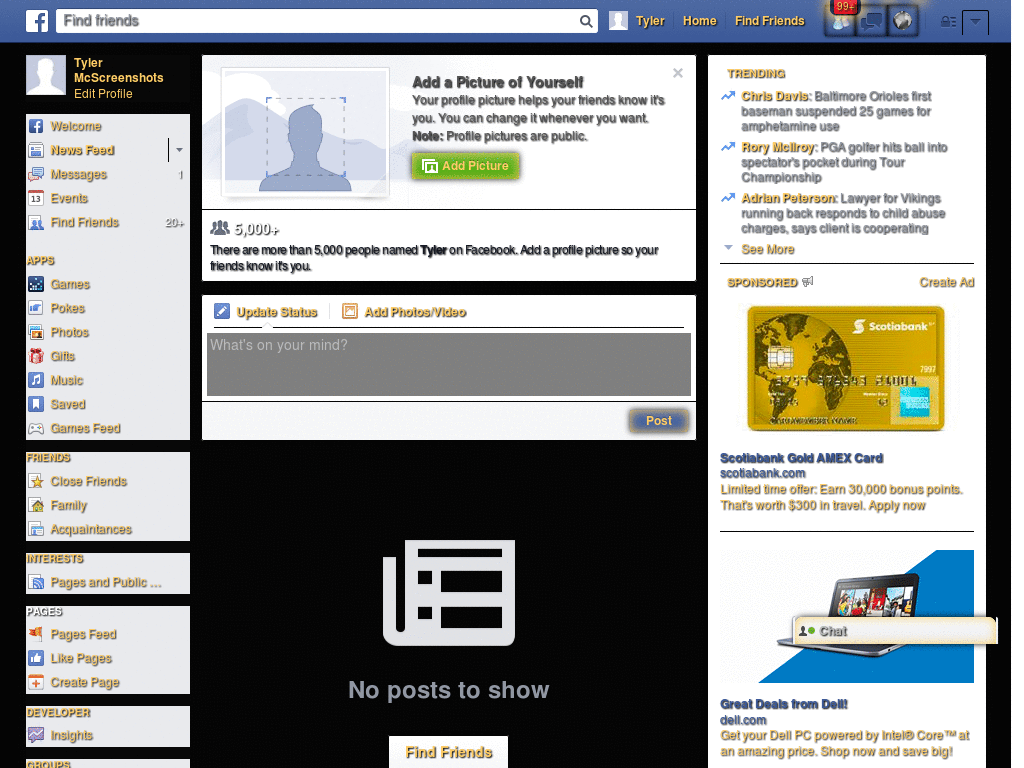This screenshot has width=1024, height=768.
Task: Expand trending topics via See More
Action: tap(767, 249)
